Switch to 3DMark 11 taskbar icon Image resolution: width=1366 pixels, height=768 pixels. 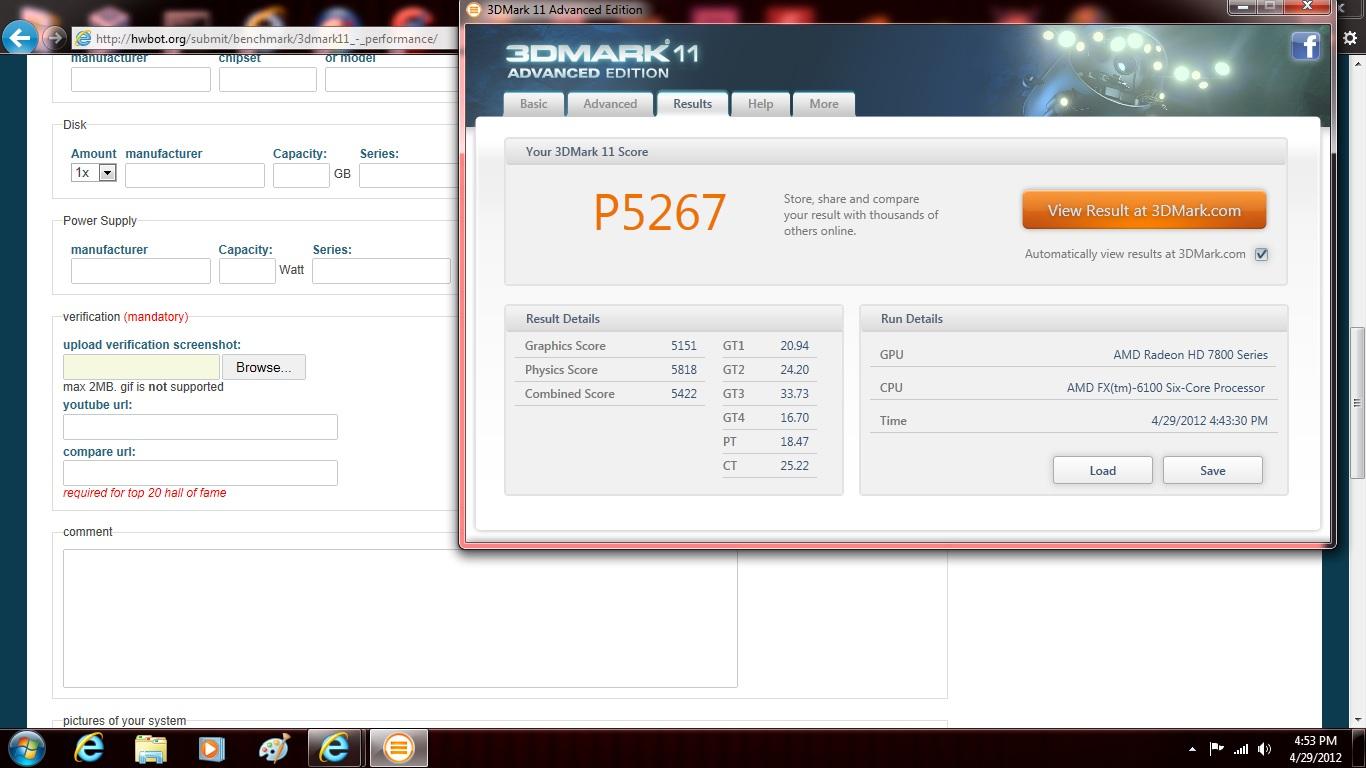tap(398, 748)
